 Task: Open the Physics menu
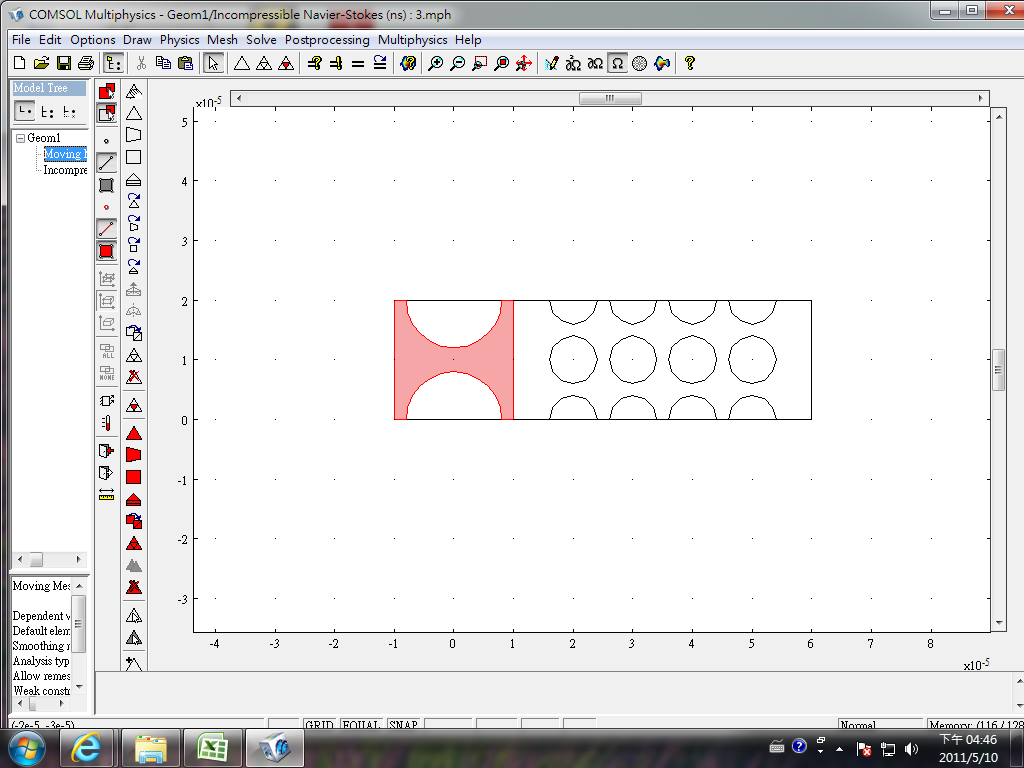pyautogui.click(x=180, y=40)
